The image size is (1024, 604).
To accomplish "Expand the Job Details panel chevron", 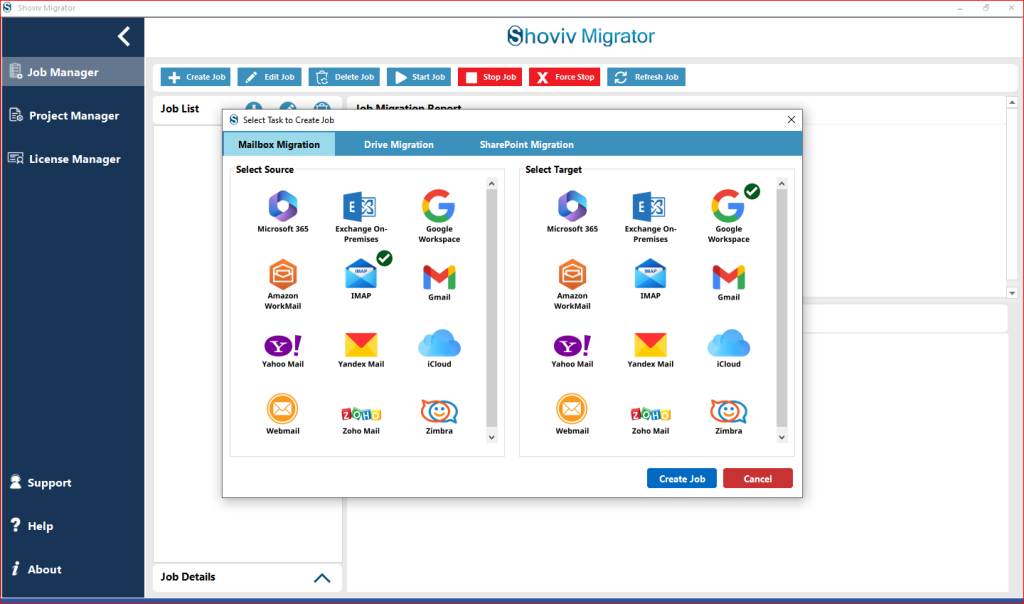I will tap(322, 578).
